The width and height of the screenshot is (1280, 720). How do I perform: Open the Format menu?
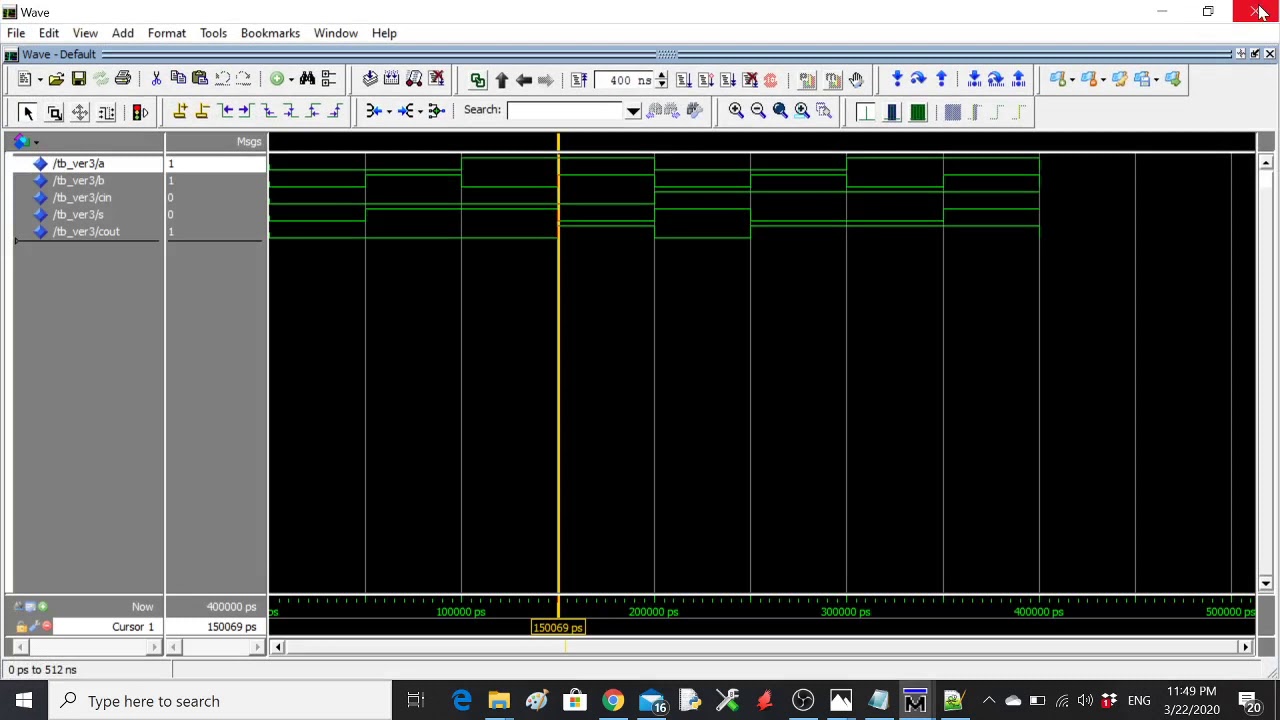point(167,33)
